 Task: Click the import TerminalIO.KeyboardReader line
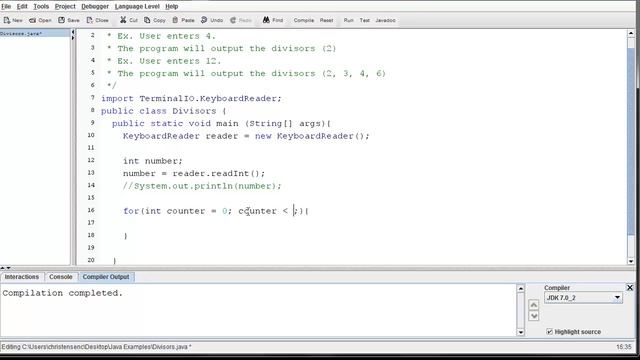(191, 98)
